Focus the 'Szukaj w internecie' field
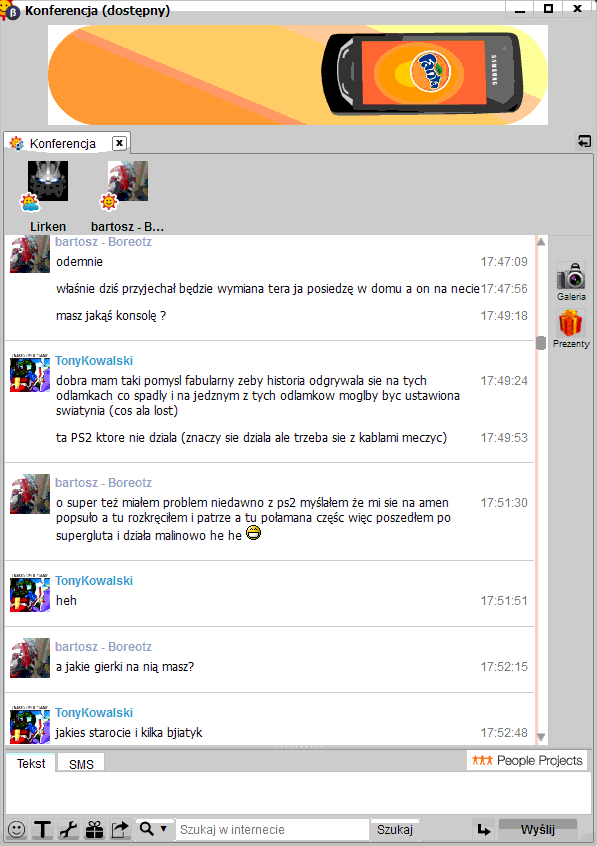 [x=272, y=829]
